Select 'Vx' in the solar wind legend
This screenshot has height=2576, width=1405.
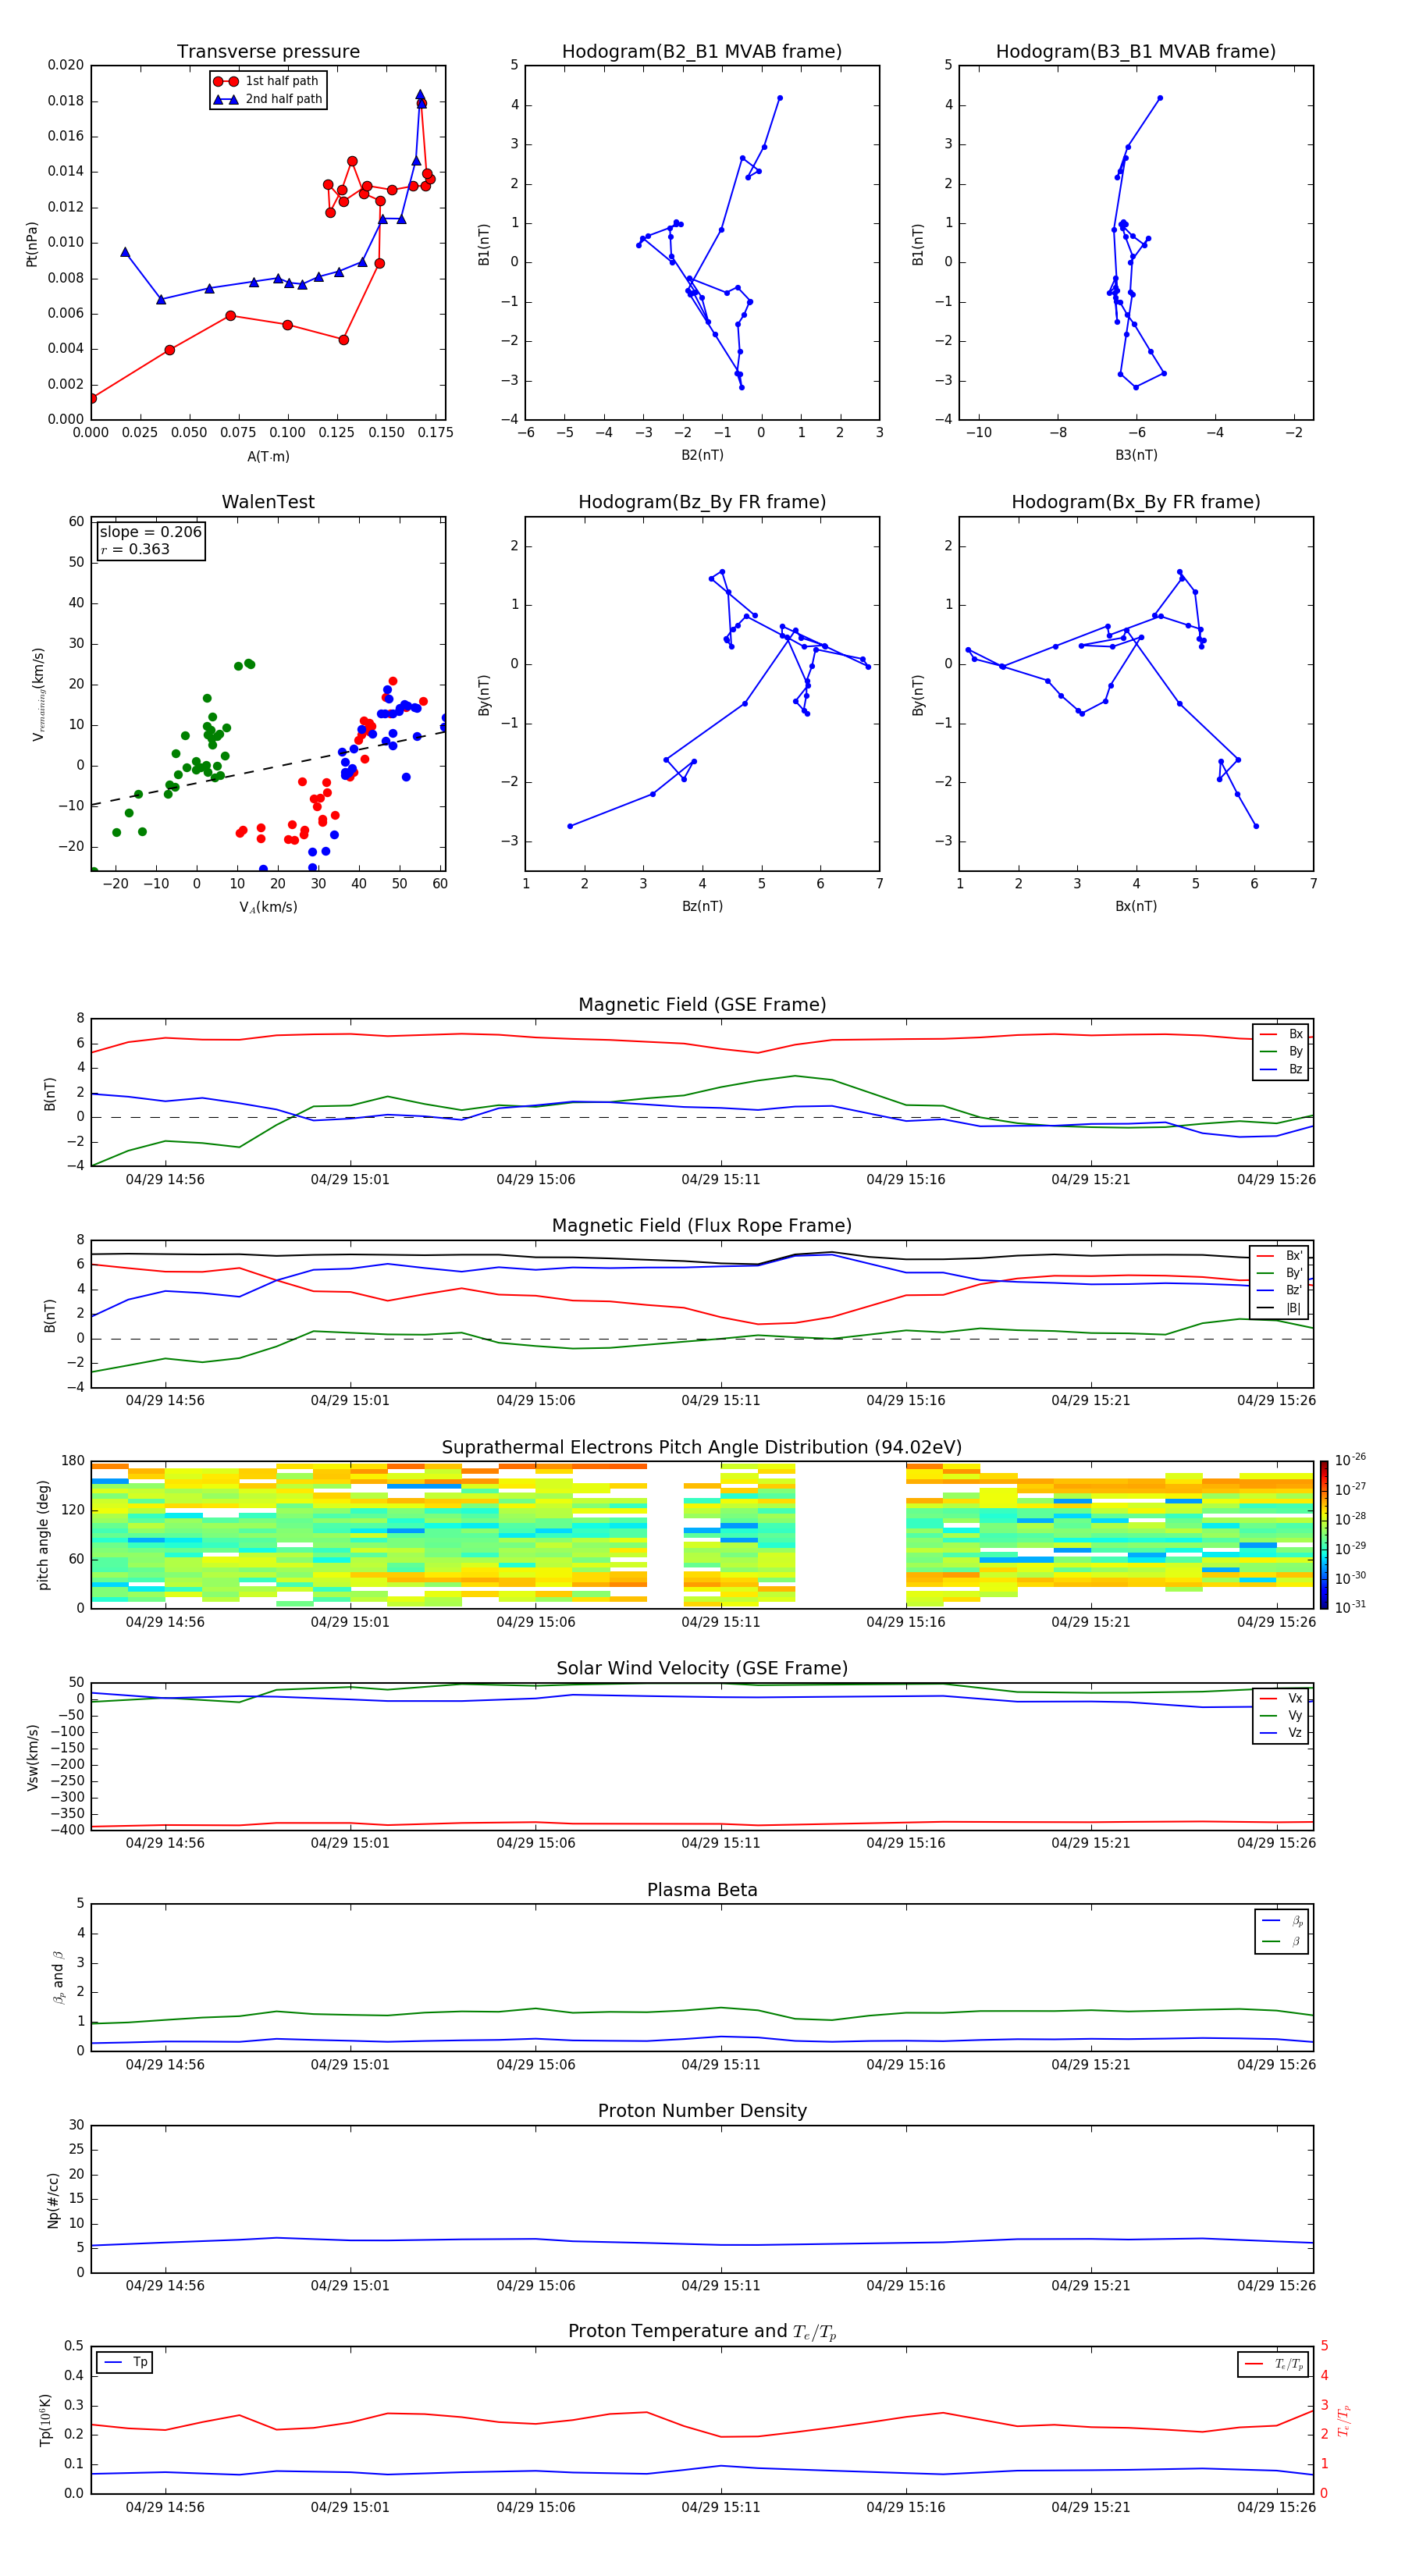(1282, 1698)
